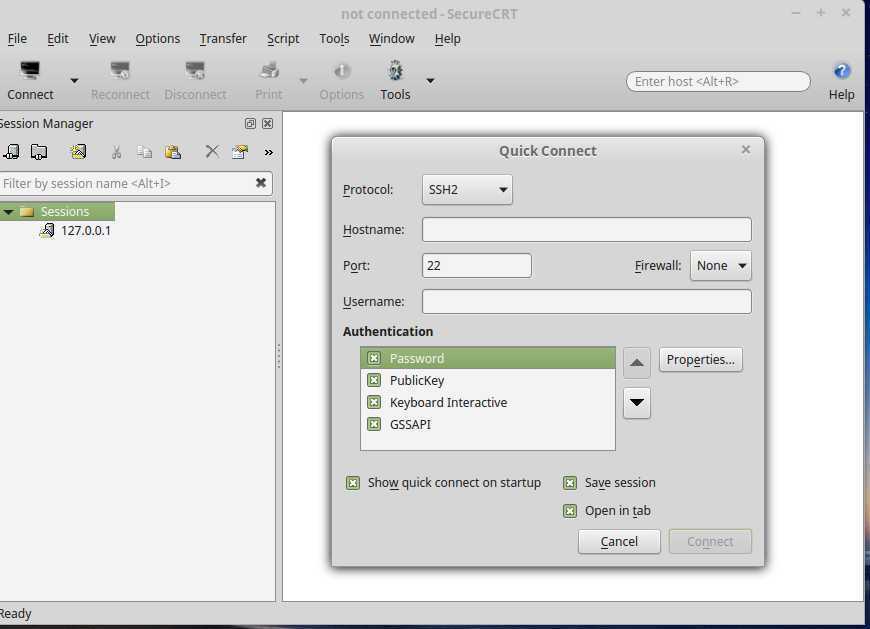Open the Window menu

[392, 39]
